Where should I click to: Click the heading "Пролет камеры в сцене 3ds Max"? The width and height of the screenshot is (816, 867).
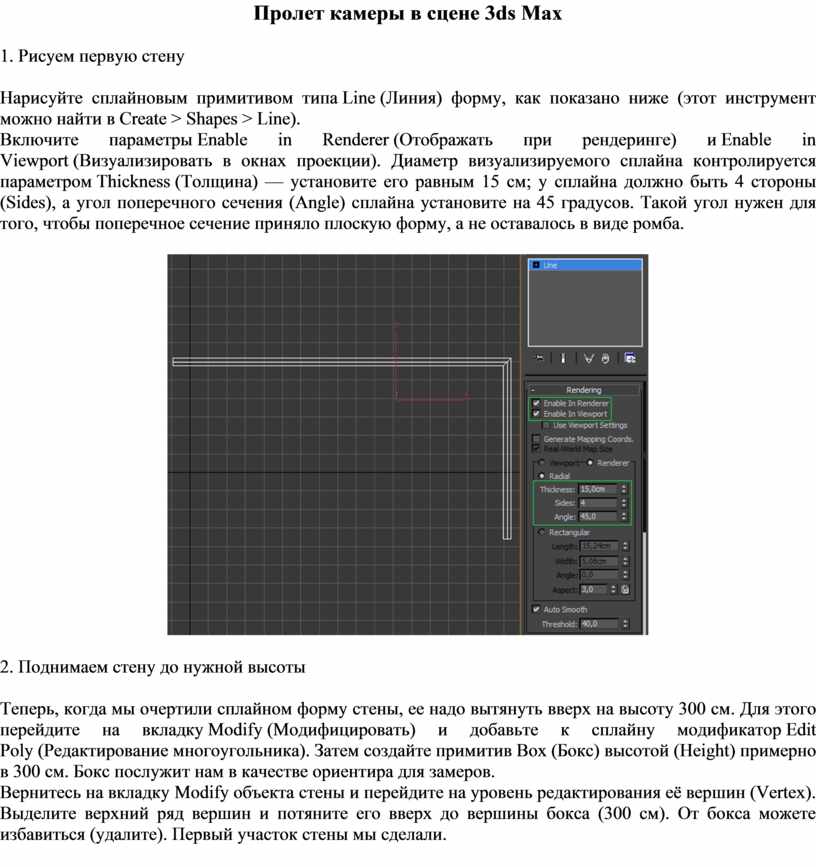tap(408, 13)
